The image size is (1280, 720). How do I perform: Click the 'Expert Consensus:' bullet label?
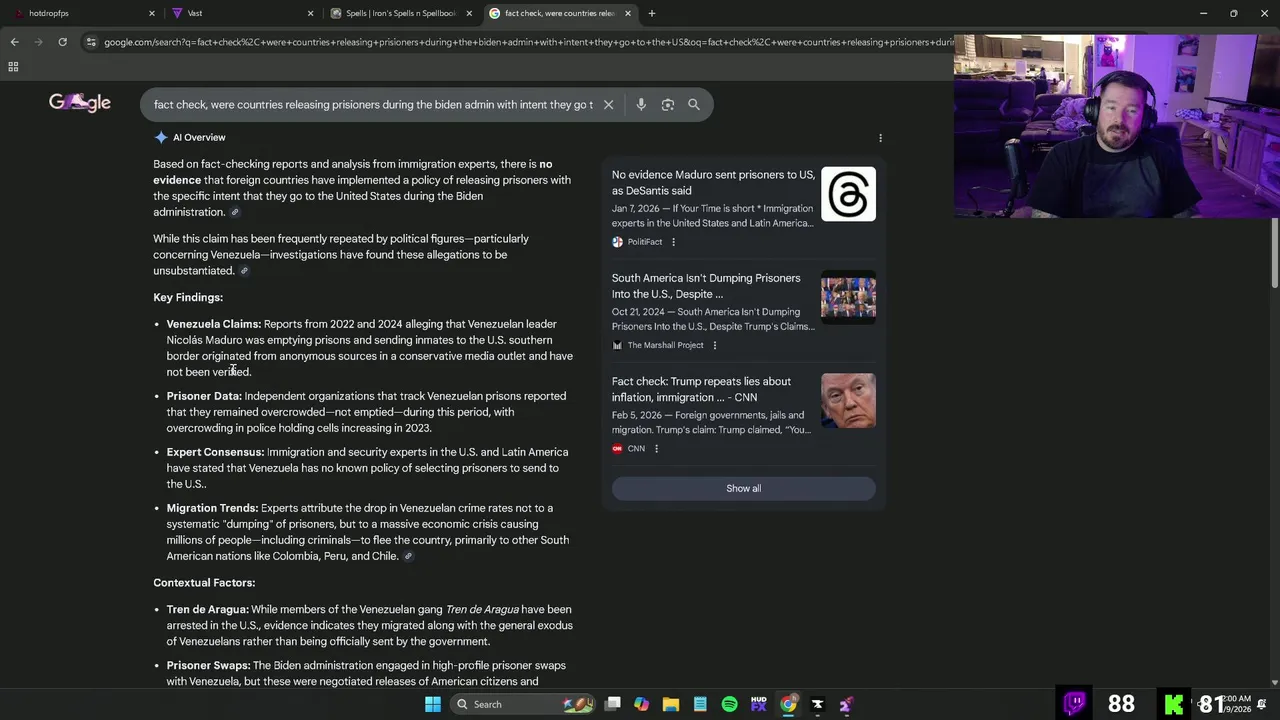215,452
